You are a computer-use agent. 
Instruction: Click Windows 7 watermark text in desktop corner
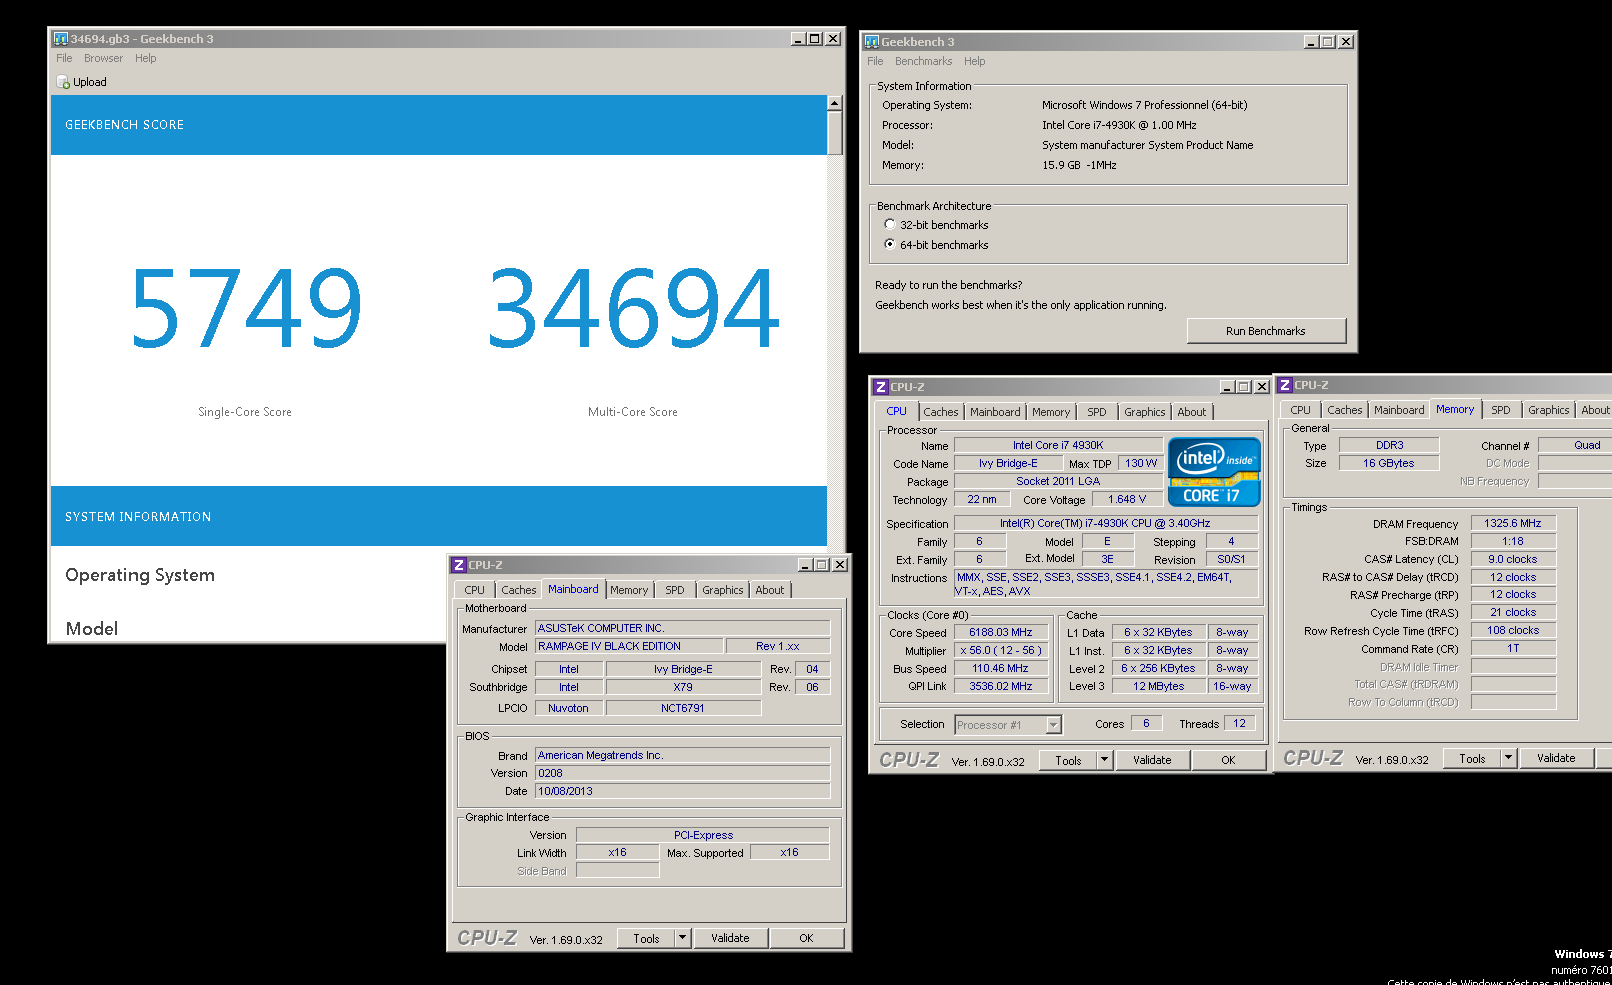pyautogui.click(x=1582, y=954)
